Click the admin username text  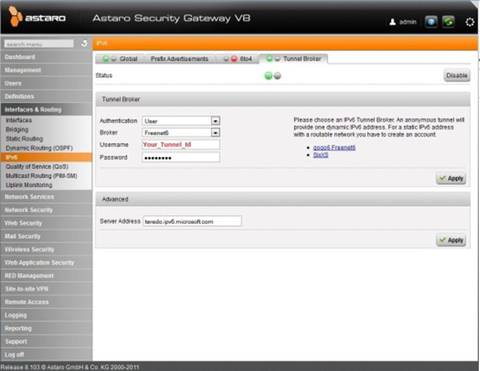pyautogui.click(x=408, y=22)
